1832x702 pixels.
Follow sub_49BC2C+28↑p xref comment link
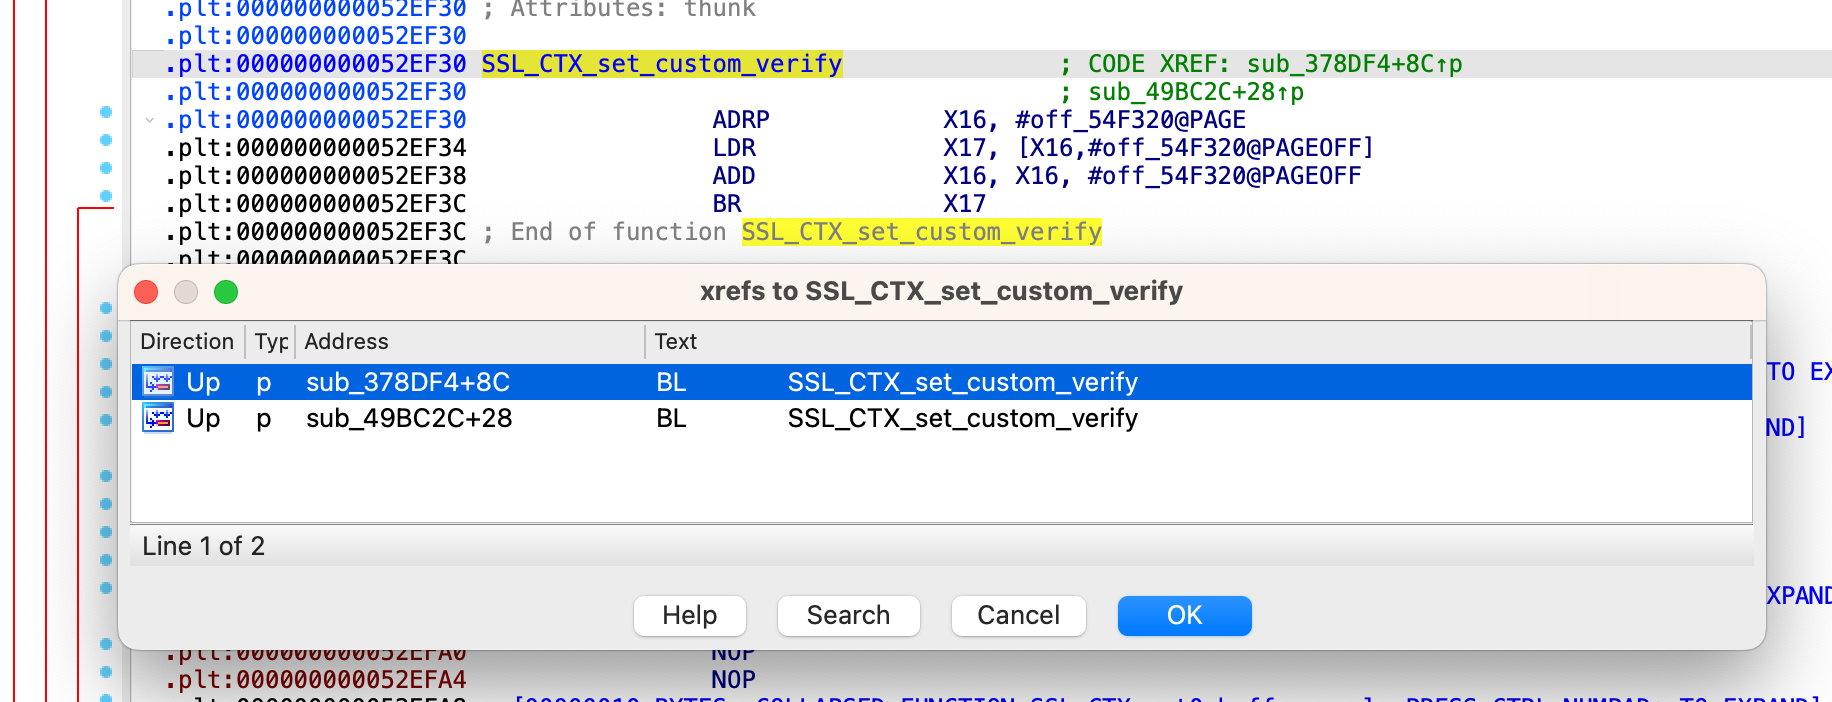(1196, 92)
